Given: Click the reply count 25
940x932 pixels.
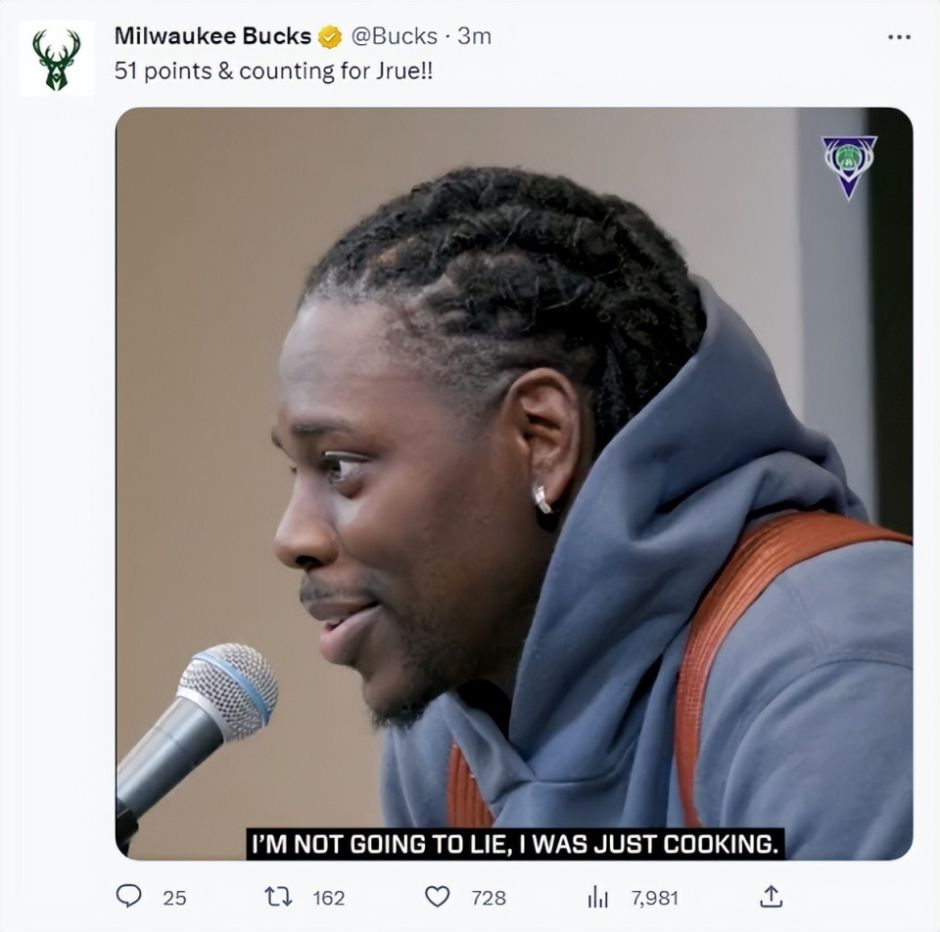Looking at the screenshot, I should 174,898.
